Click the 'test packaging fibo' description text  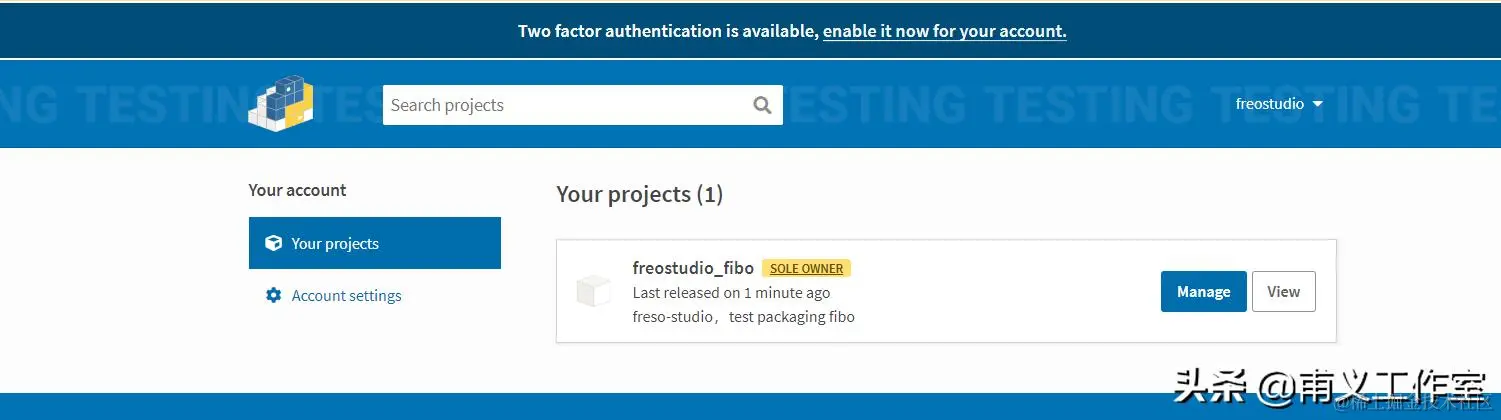click(791, 317)
